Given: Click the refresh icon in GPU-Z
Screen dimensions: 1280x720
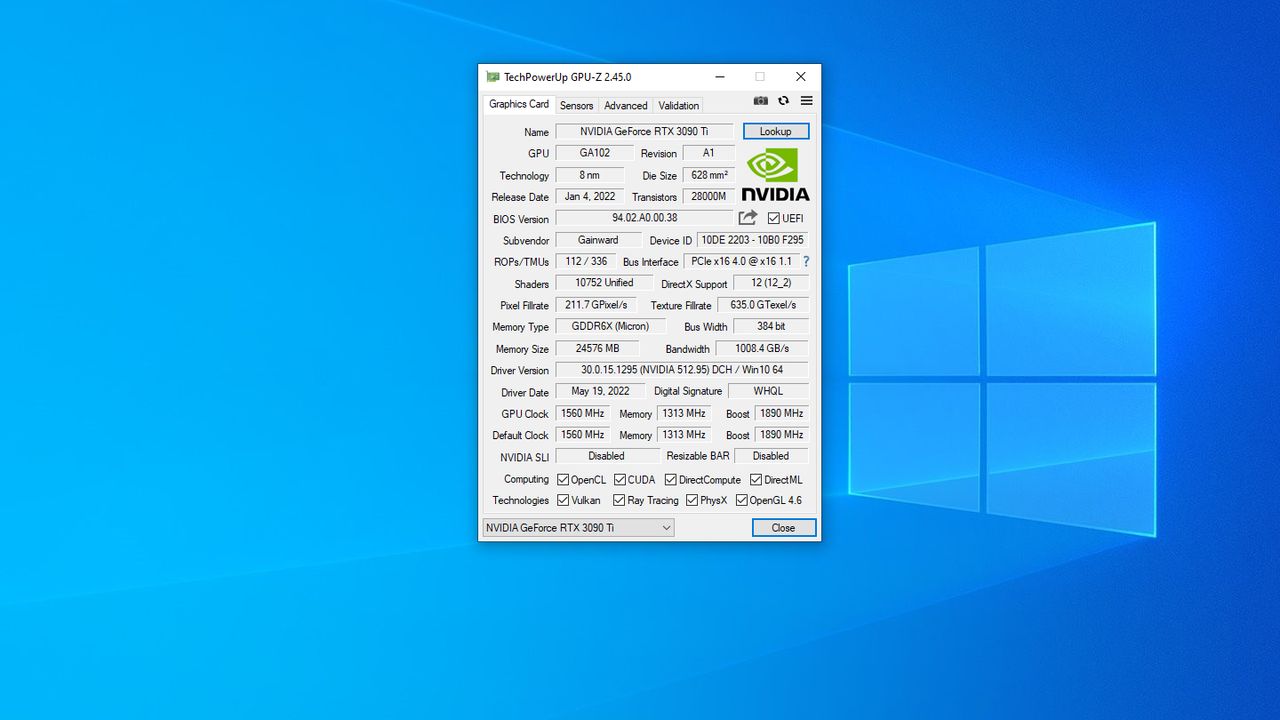Looking at the screenshot, I should point(783,101).
